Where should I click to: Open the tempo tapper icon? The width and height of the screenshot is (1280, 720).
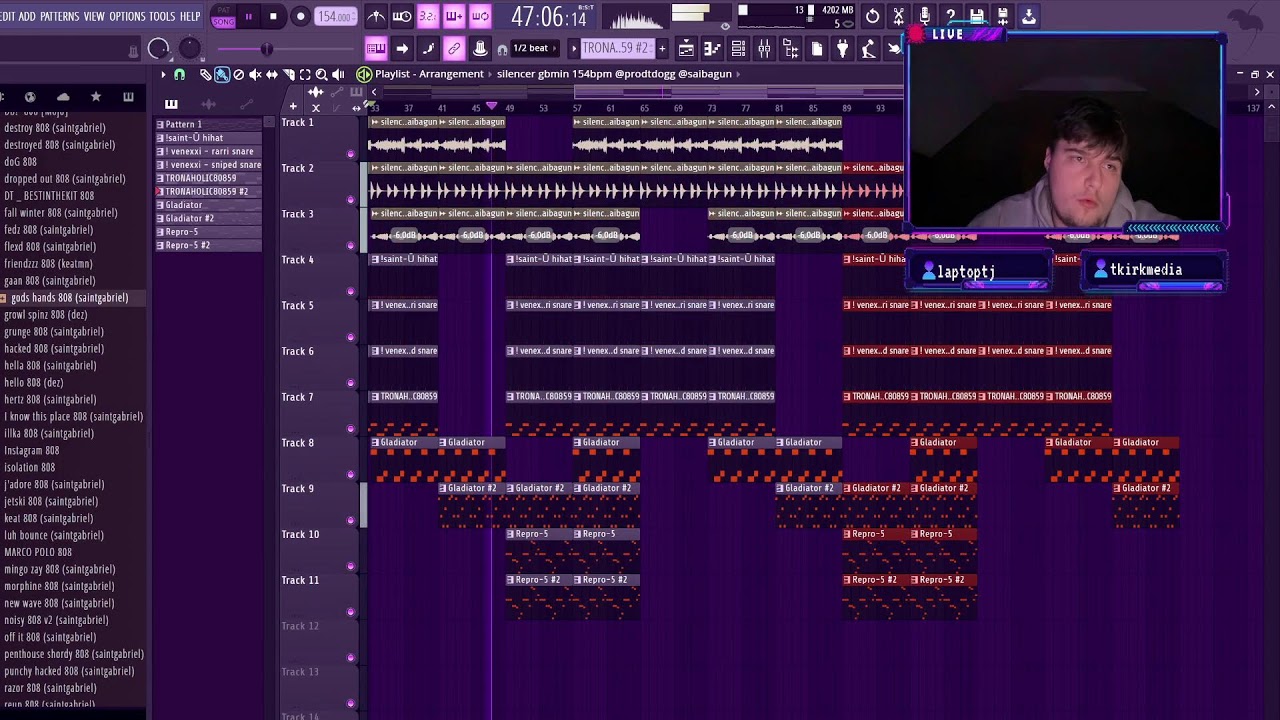(868, 48)
